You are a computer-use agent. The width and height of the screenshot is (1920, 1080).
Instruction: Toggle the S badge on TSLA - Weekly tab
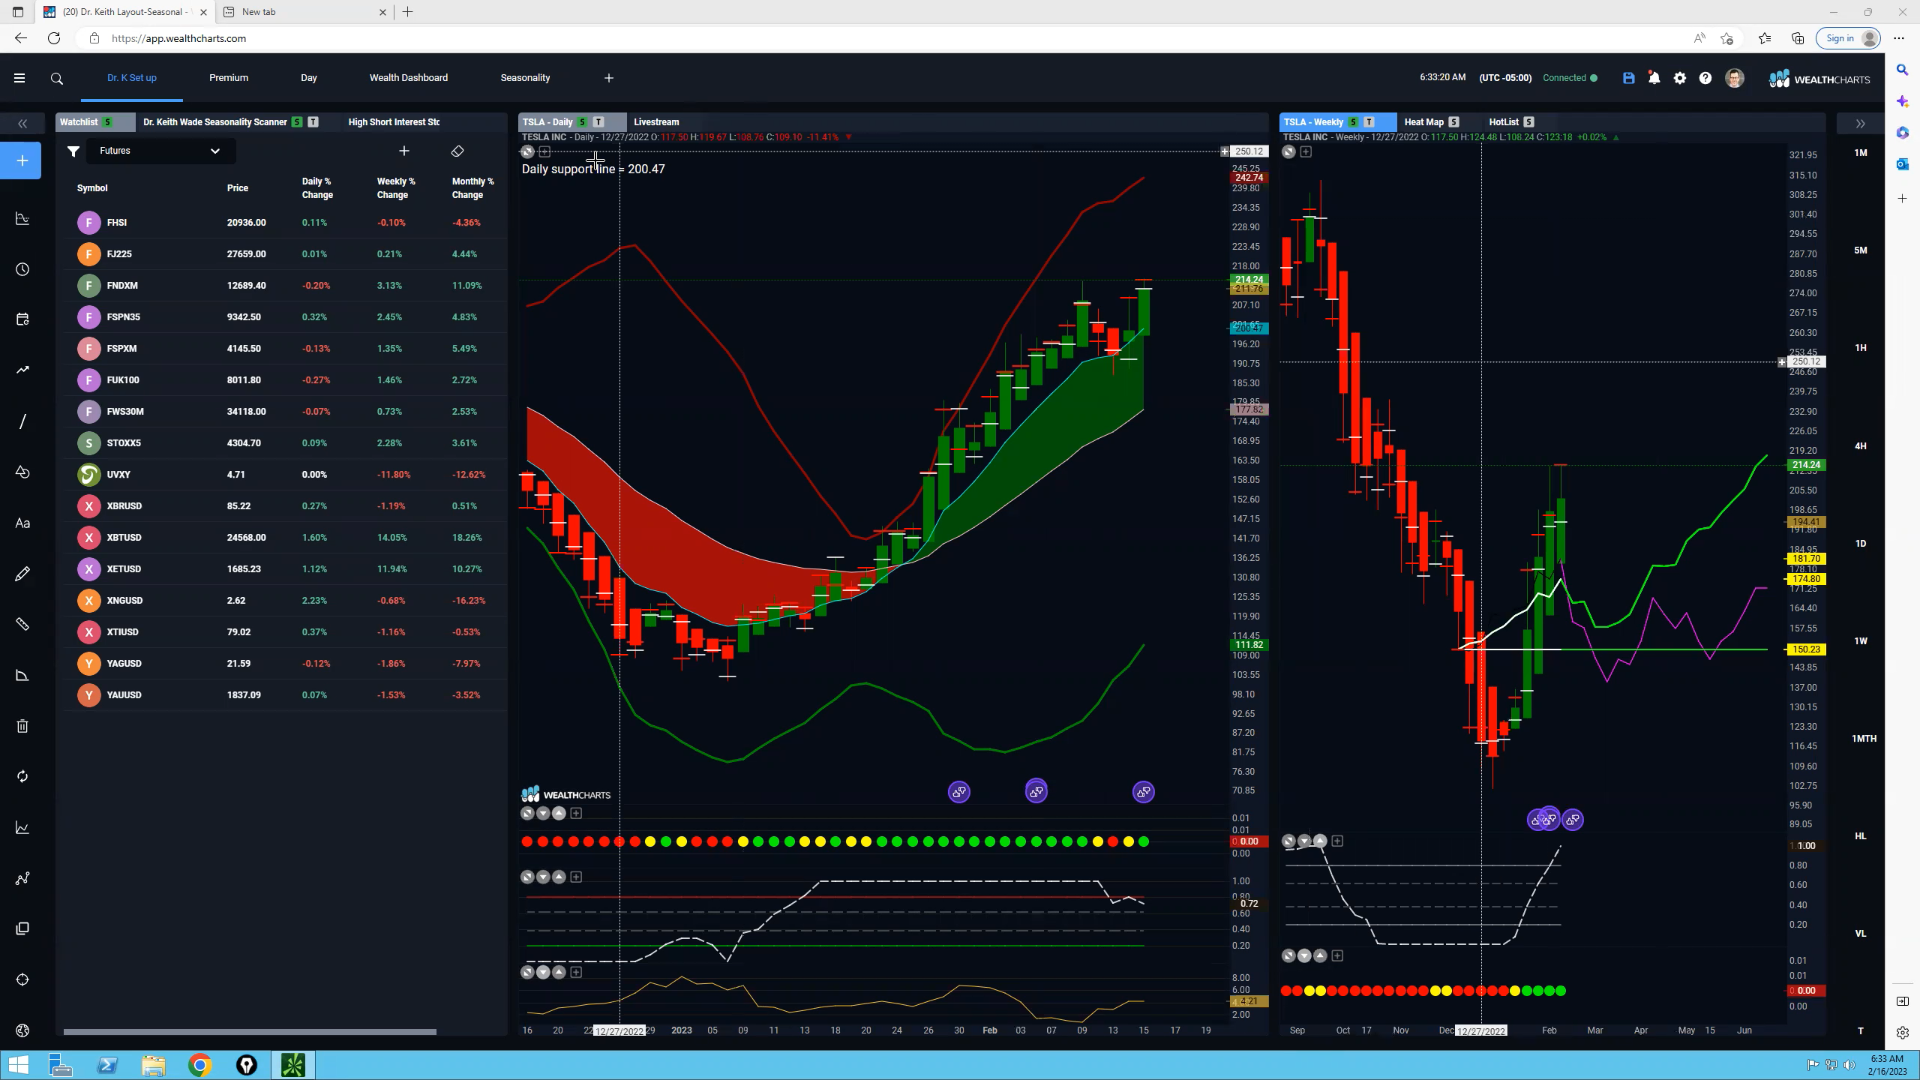pos(1353,122)
